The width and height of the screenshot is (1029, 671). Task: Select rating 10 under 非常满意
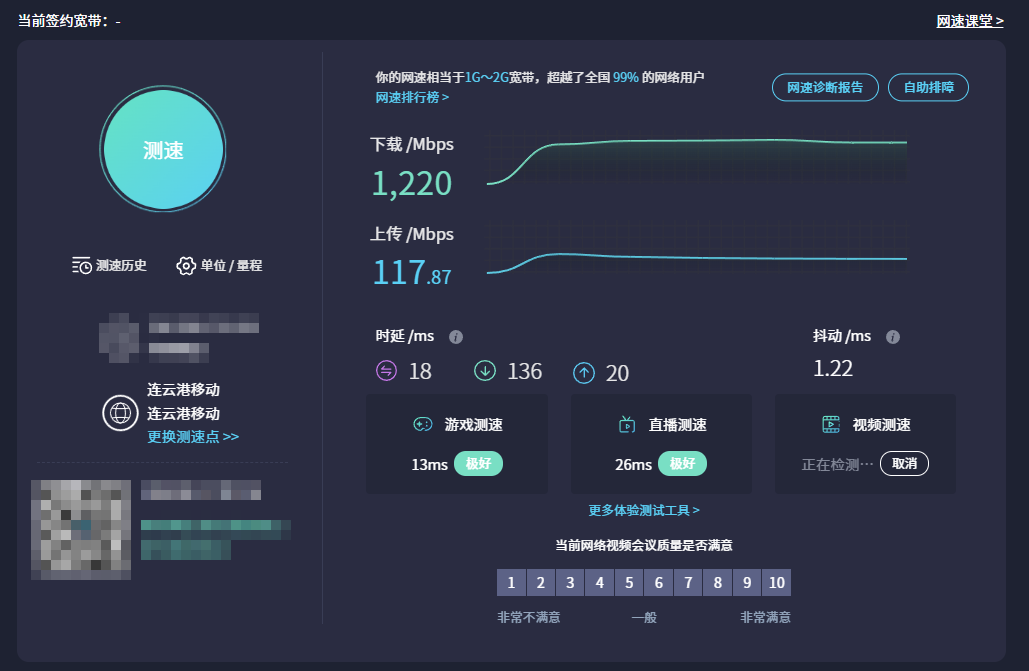pos(776,582)
